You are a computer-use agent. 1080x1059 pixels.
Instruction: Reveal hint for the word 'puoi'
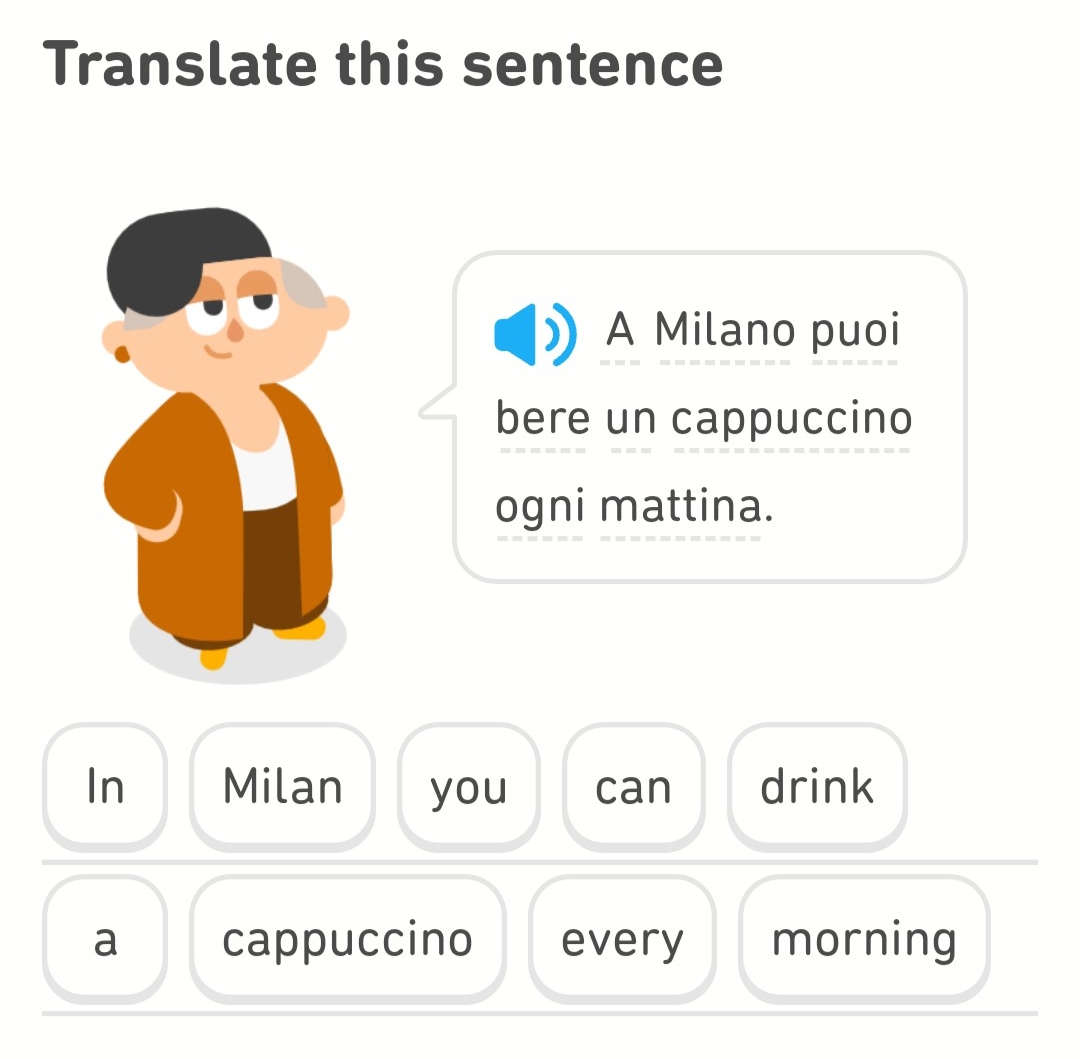pyautogui.click(x=855, y=331)
